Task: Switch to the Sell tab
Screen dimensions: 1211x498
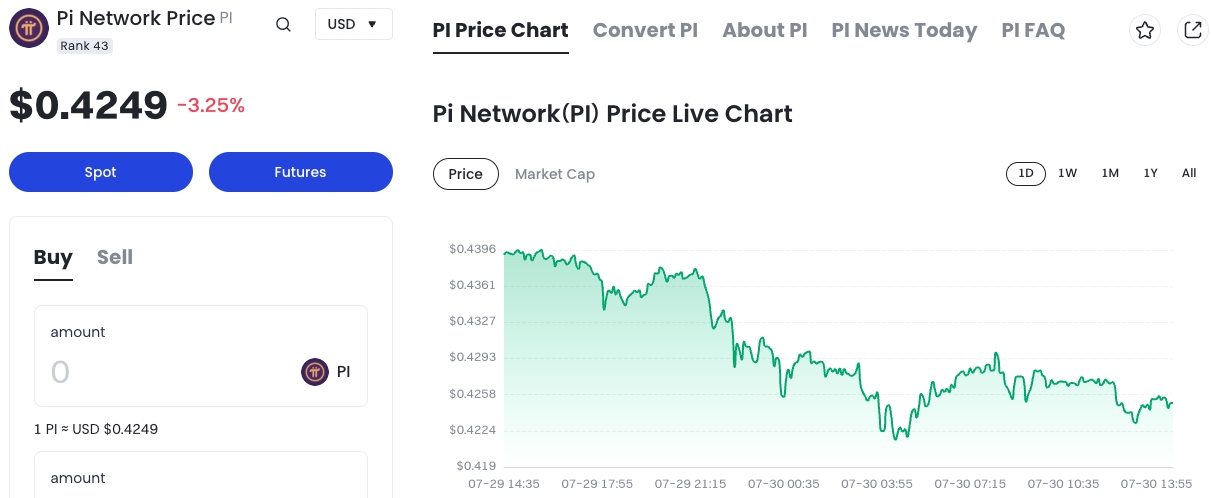Action: 115,257
